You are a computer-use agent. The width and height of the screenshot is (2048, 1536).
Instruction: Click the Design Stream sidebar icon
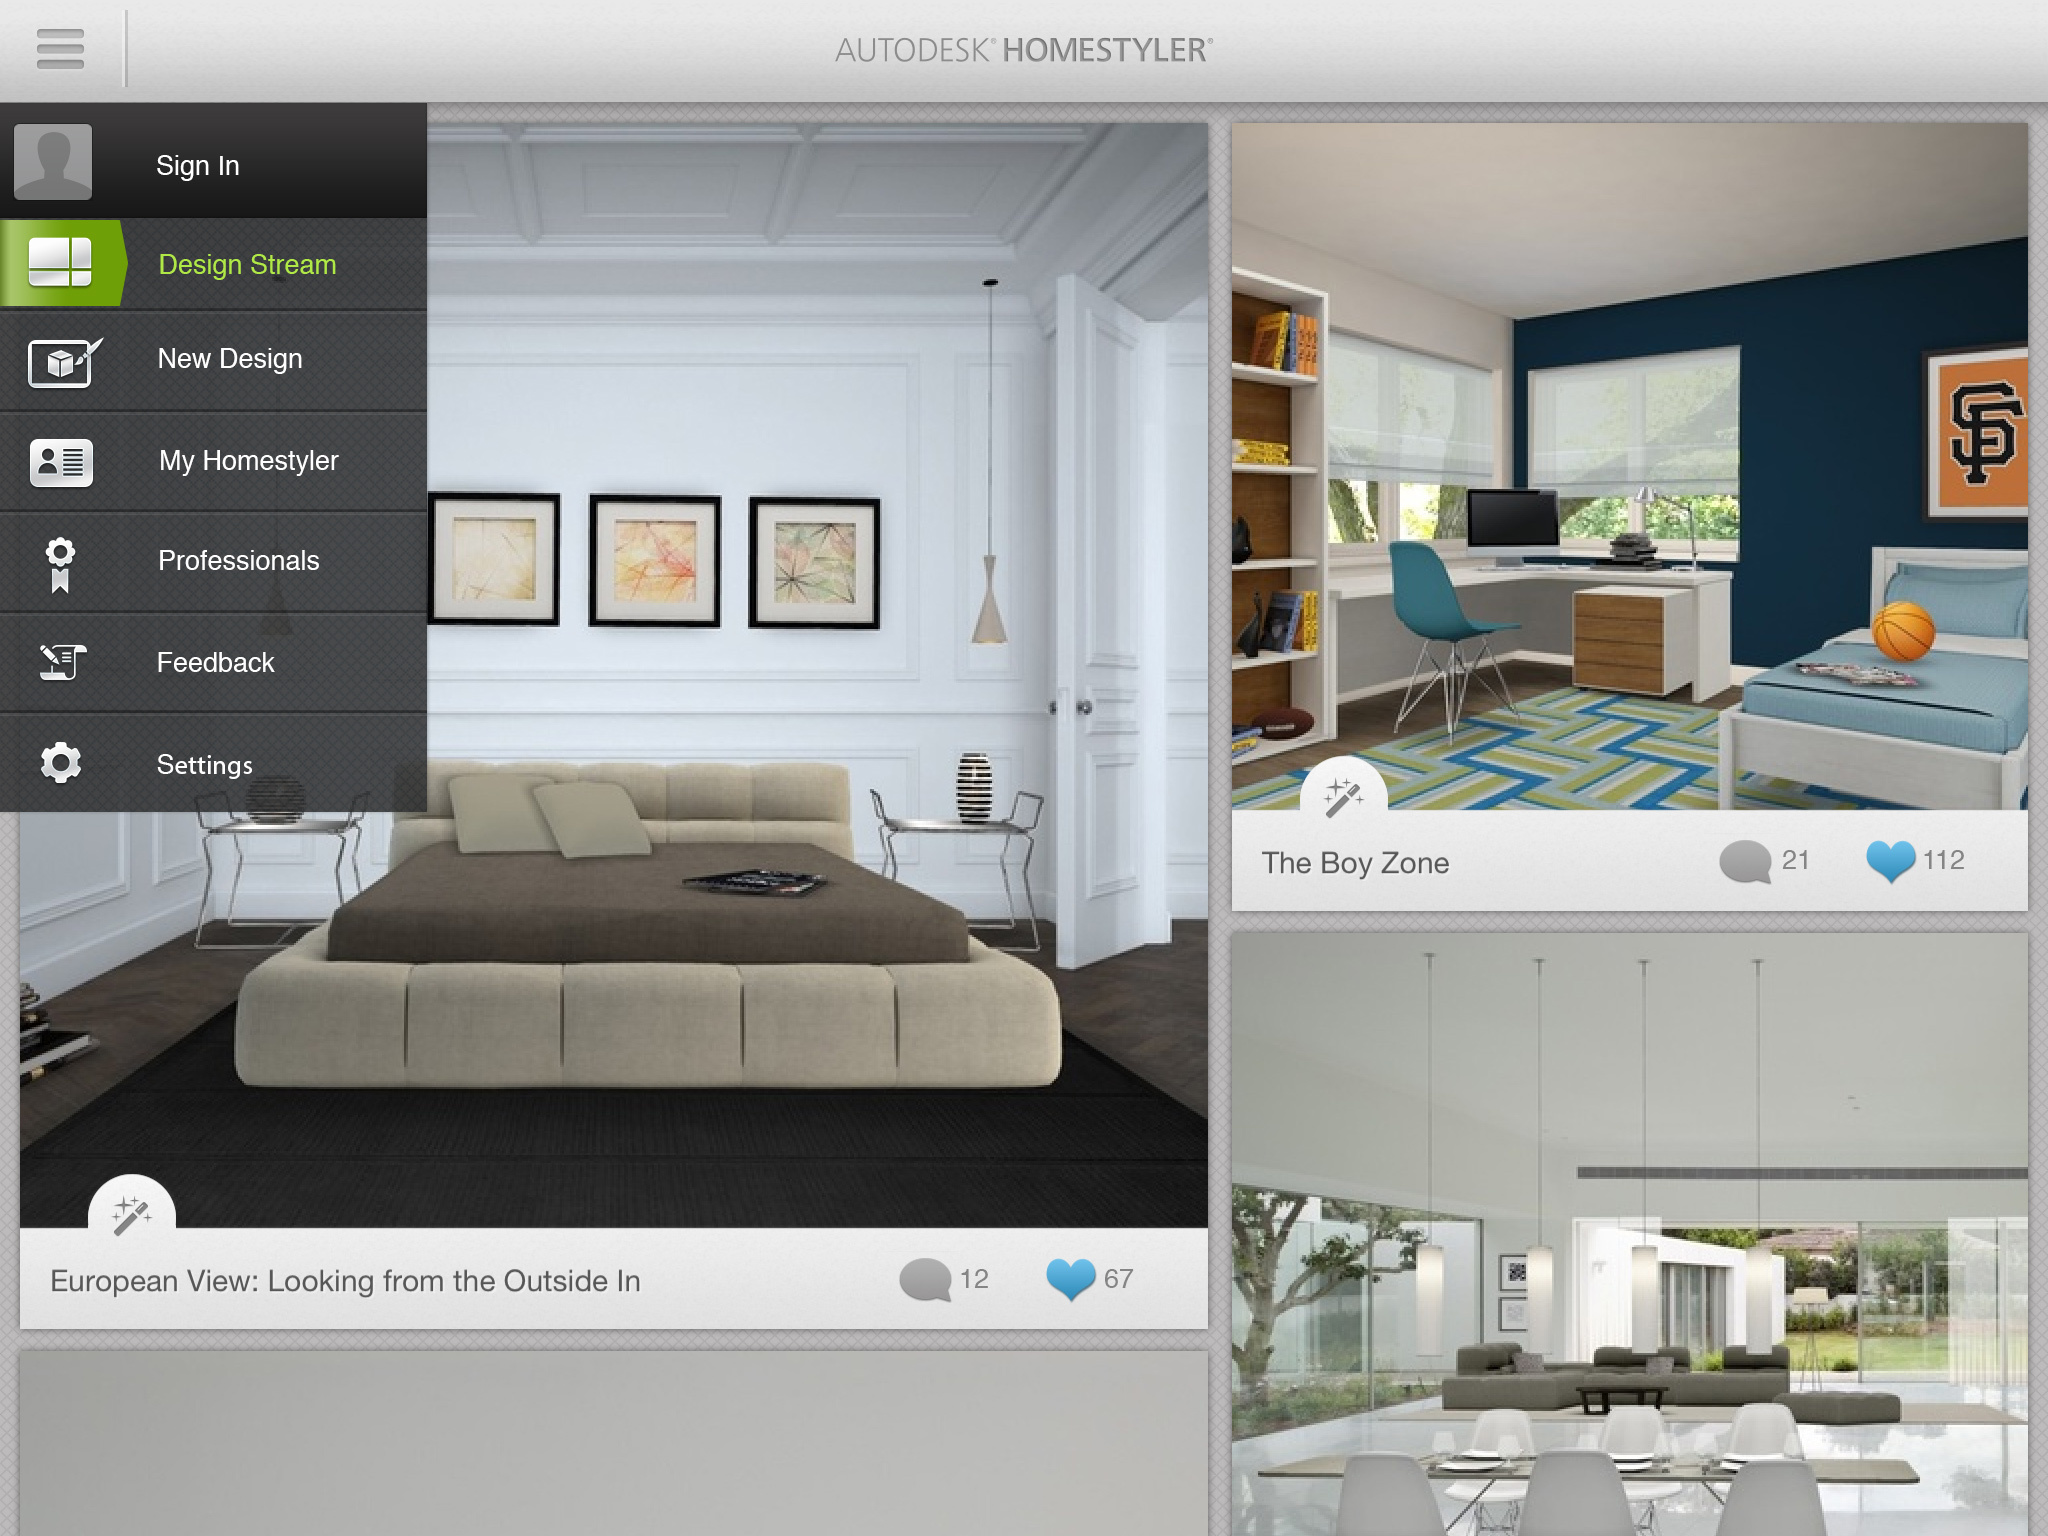[60, 263]
